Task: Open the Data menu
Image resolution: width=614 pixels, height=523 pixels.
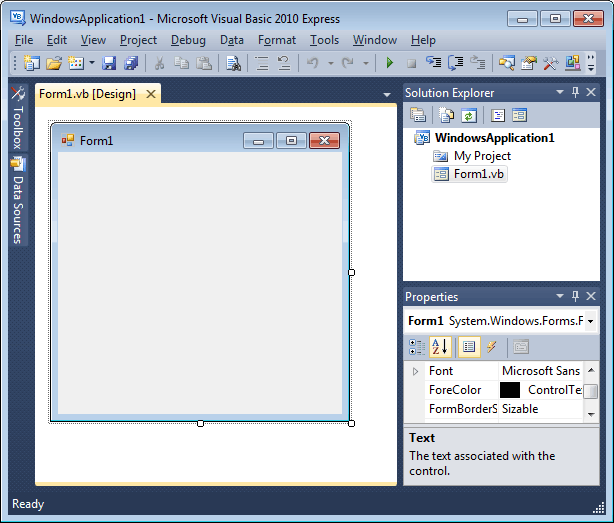Action: [232, 40]
